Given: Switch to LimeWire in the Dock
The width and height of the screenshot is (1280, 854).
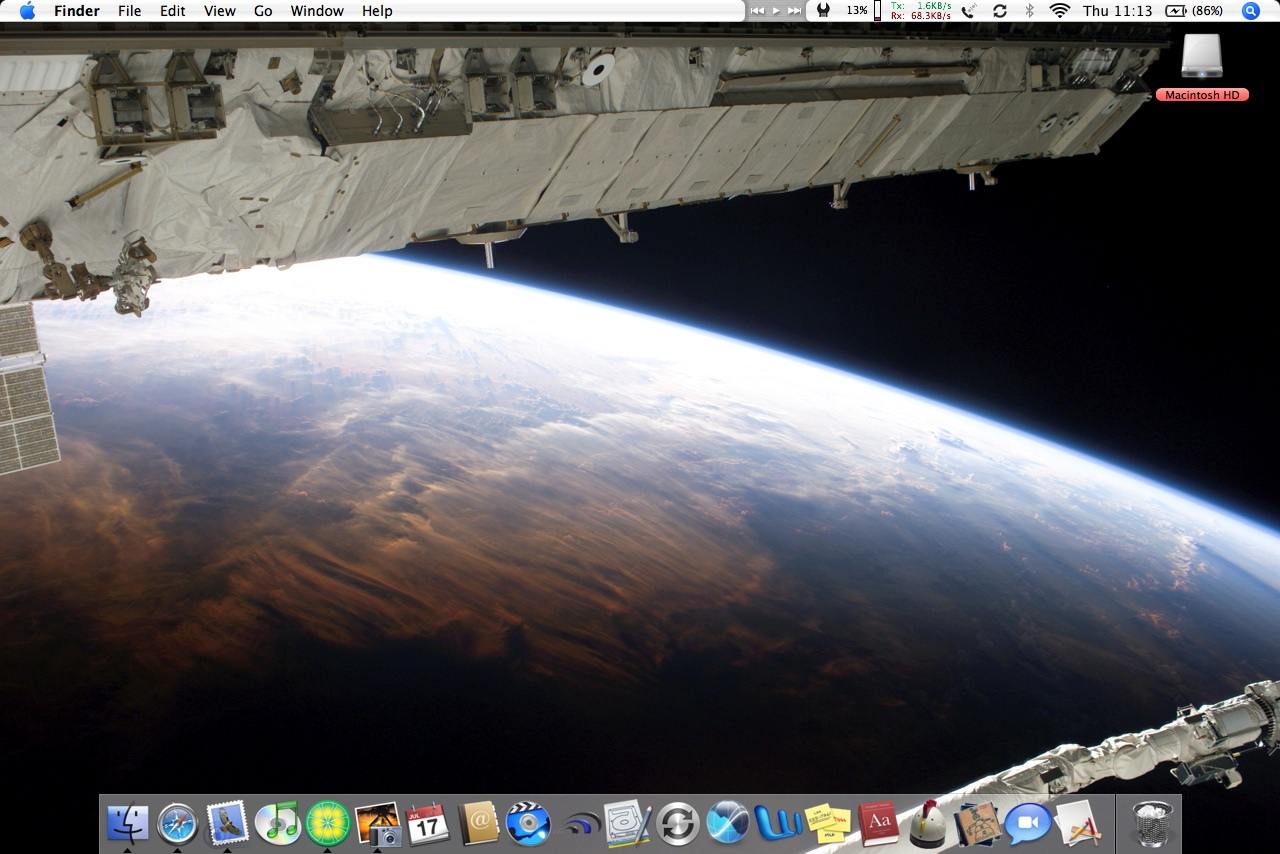Looking at the screenshot, I should pyautogui.click(x=328, y=824).
